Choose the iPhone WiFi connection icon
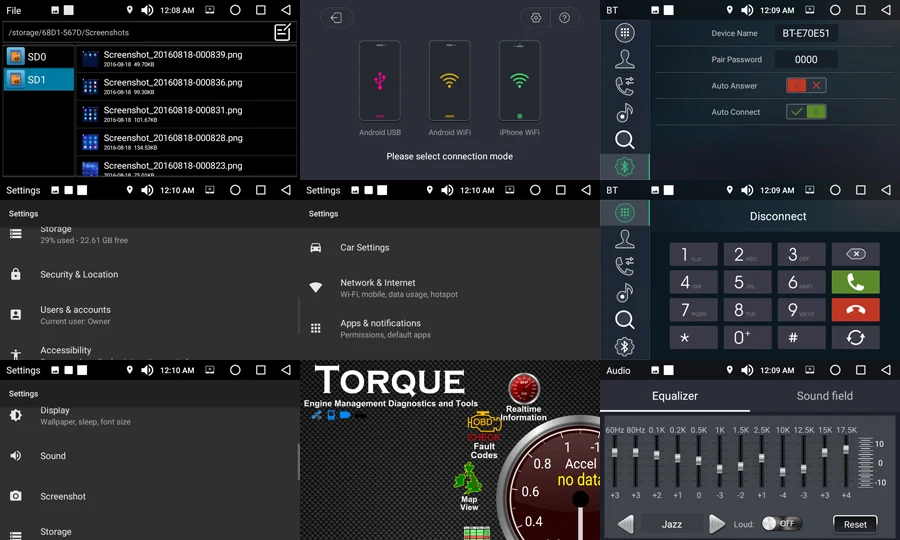900x540 pixels. click(519, 81)
